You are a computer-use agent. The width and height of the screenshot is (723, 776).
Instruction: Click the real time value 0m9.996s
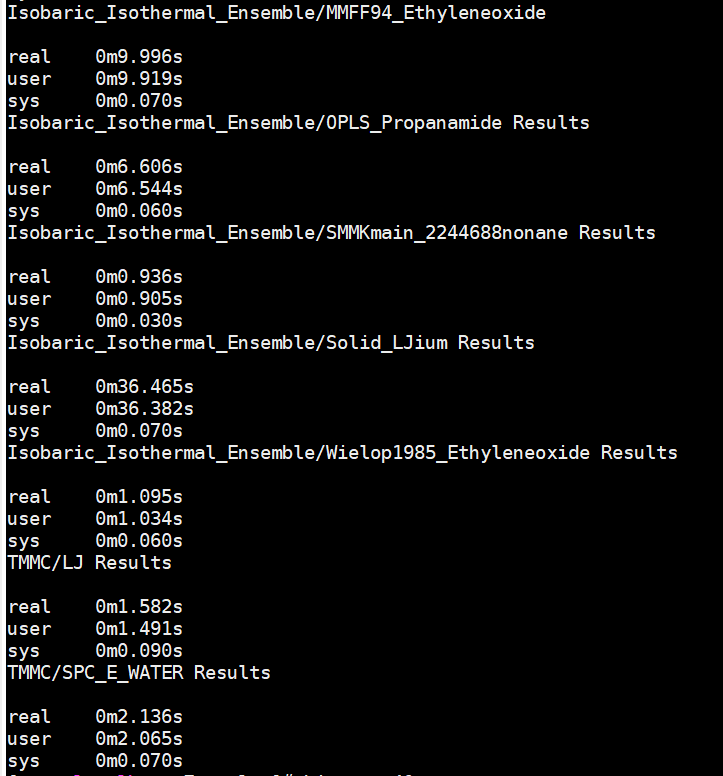[x=139, y=57]
